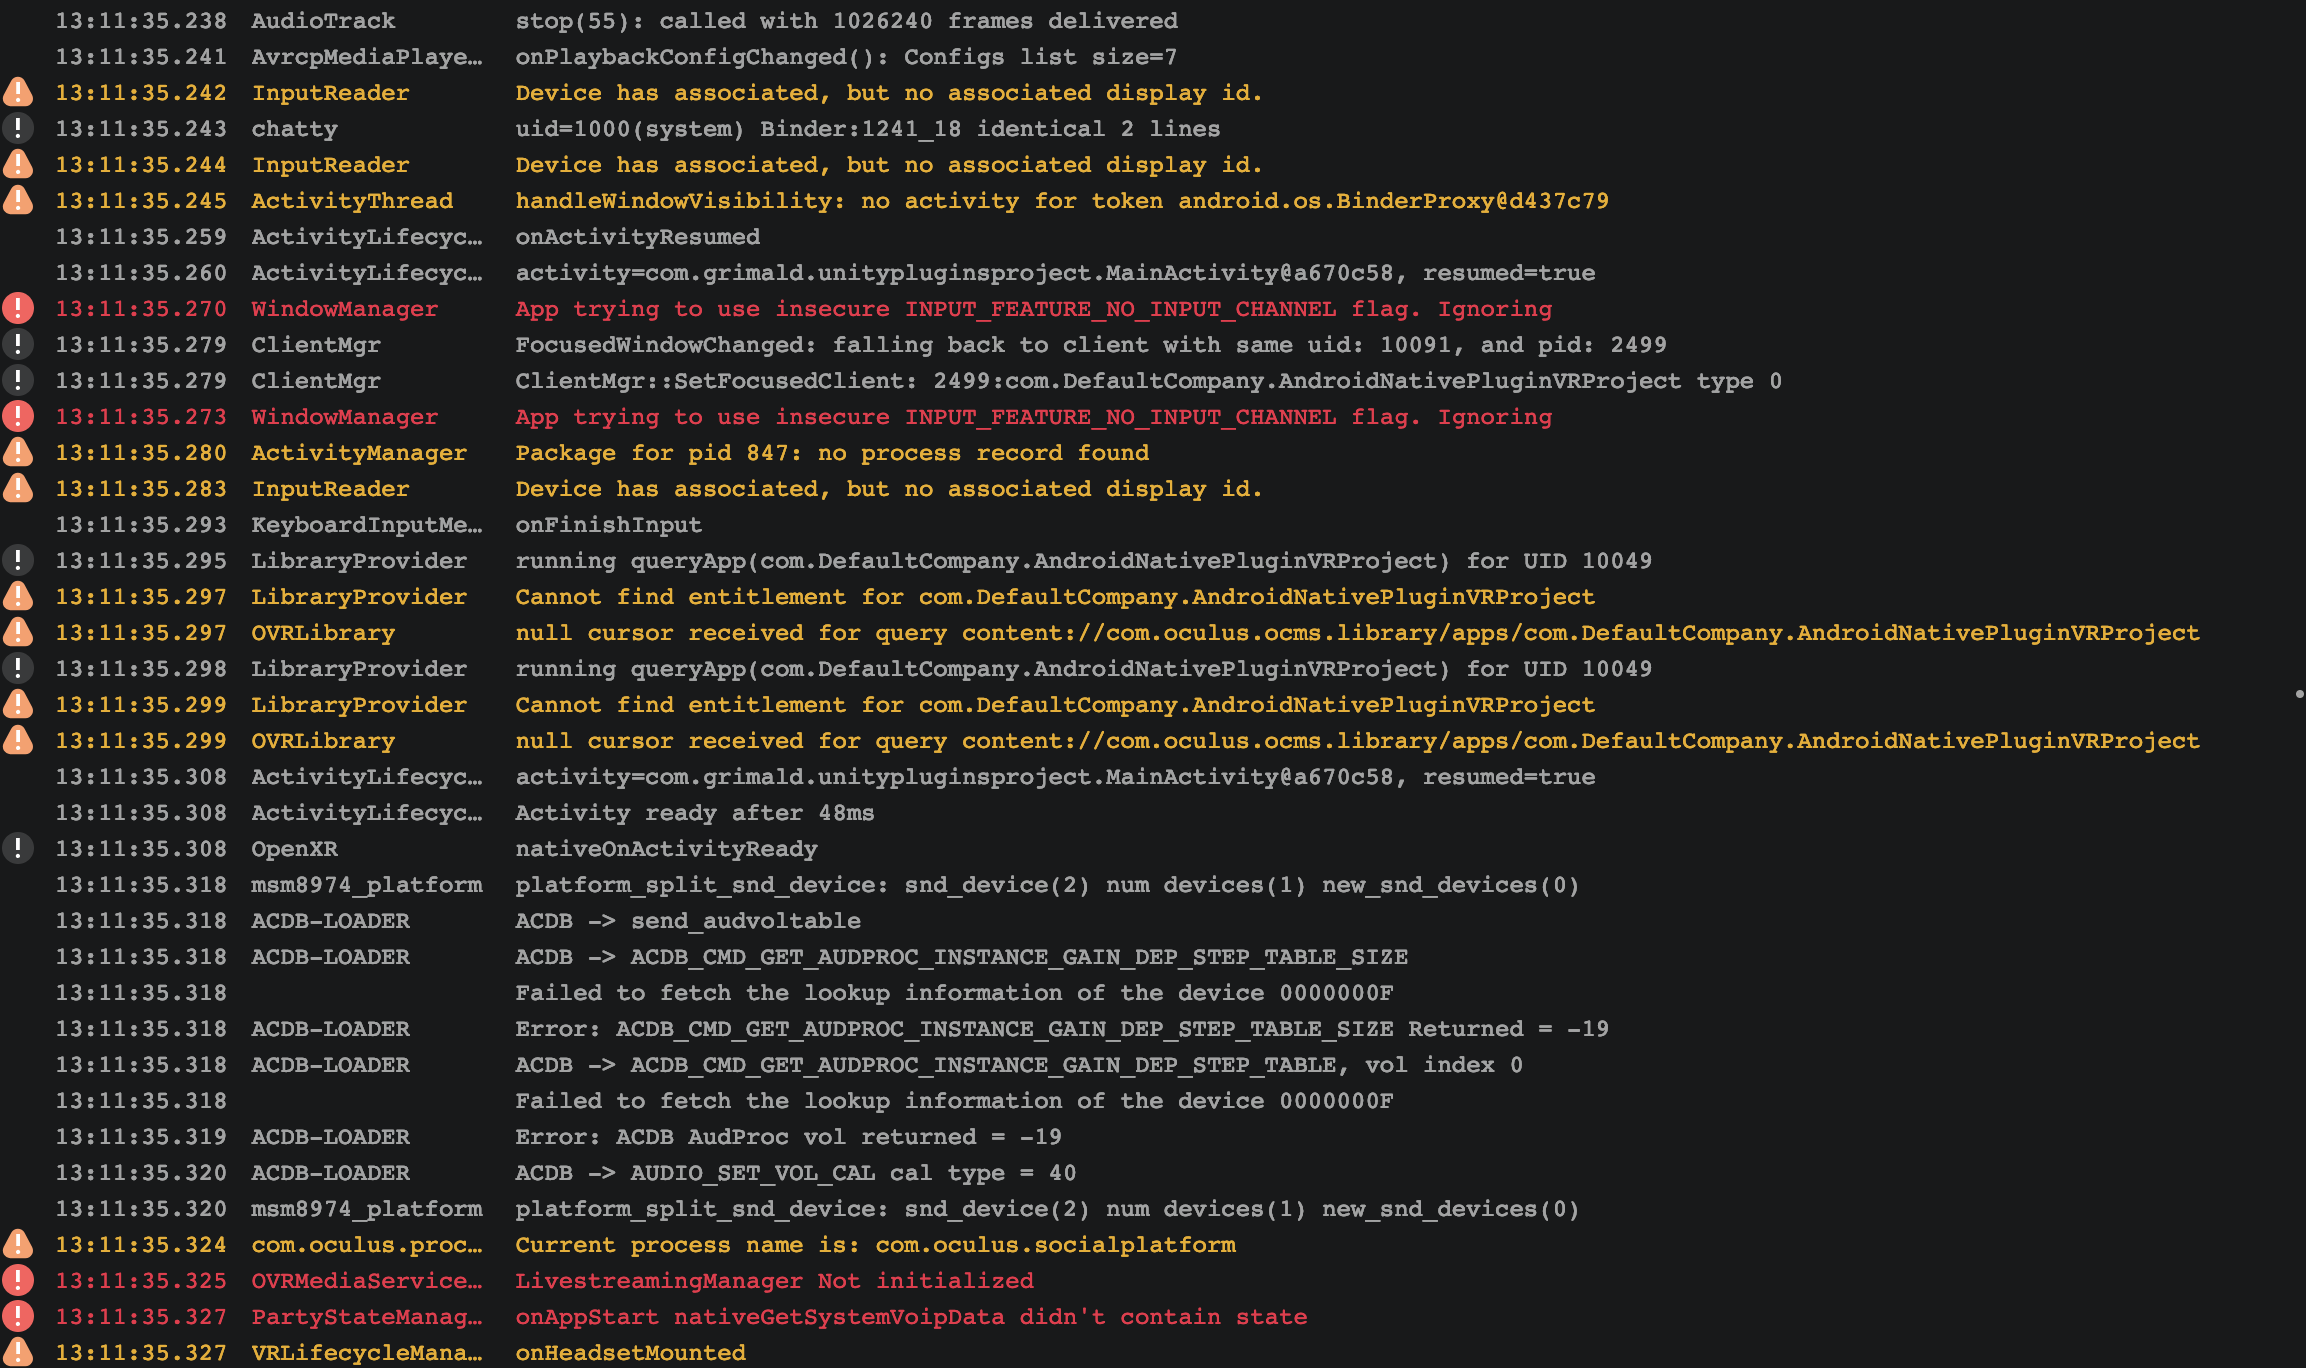The height and width of the screenshot is (1368, 2306).
Task: Select the ACDB AUDIO_SET_VOL_CAL cal type line
Action: (x=1153, y=1173)
